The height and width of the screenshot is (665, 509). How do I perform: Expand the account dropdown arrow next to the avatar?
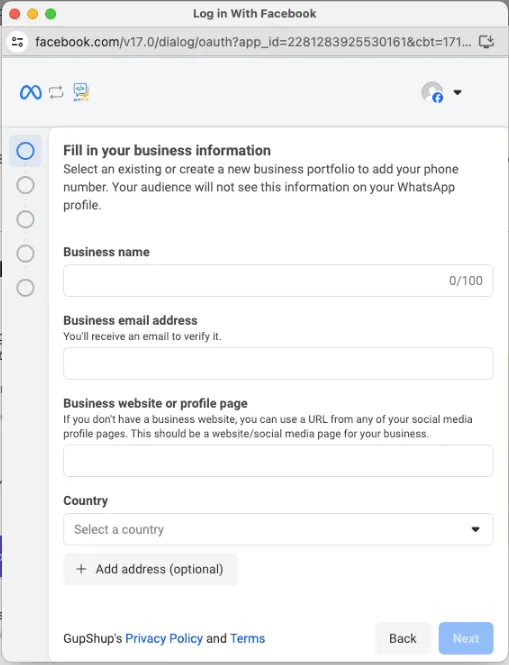[x=457, y=92]
